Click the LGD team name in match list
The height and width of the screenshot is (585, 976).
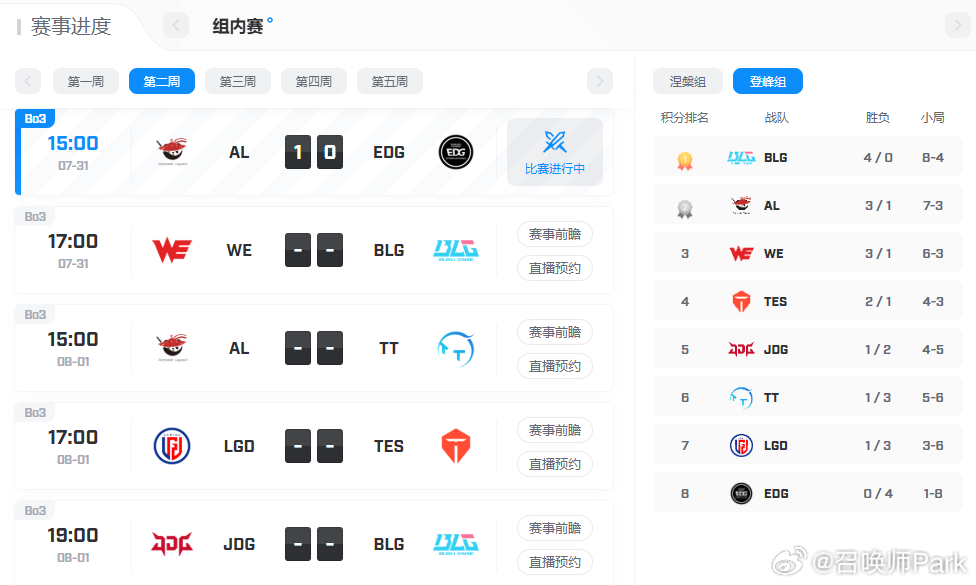click(239, 446)
